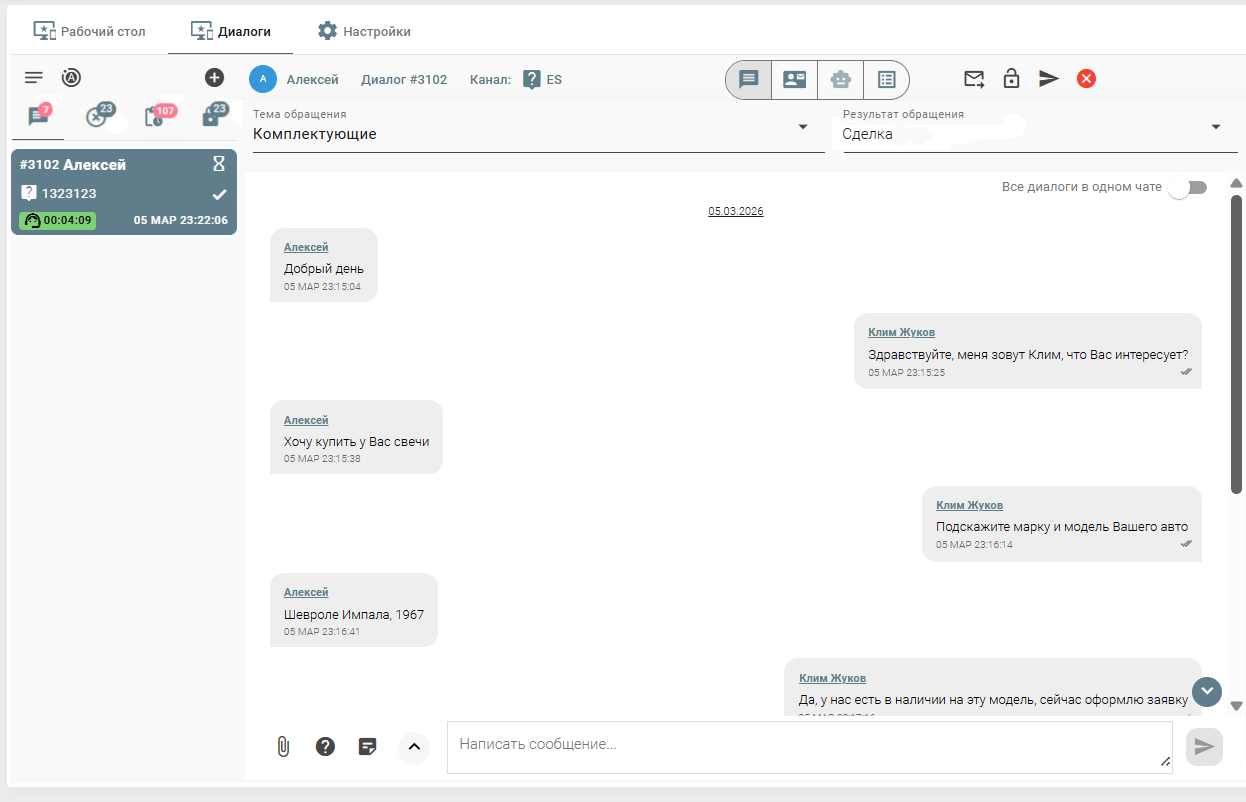This screenshot has width=1246, height=802.
Task: Expand the chevron-up panel near message field
Action: pos(413,746)
